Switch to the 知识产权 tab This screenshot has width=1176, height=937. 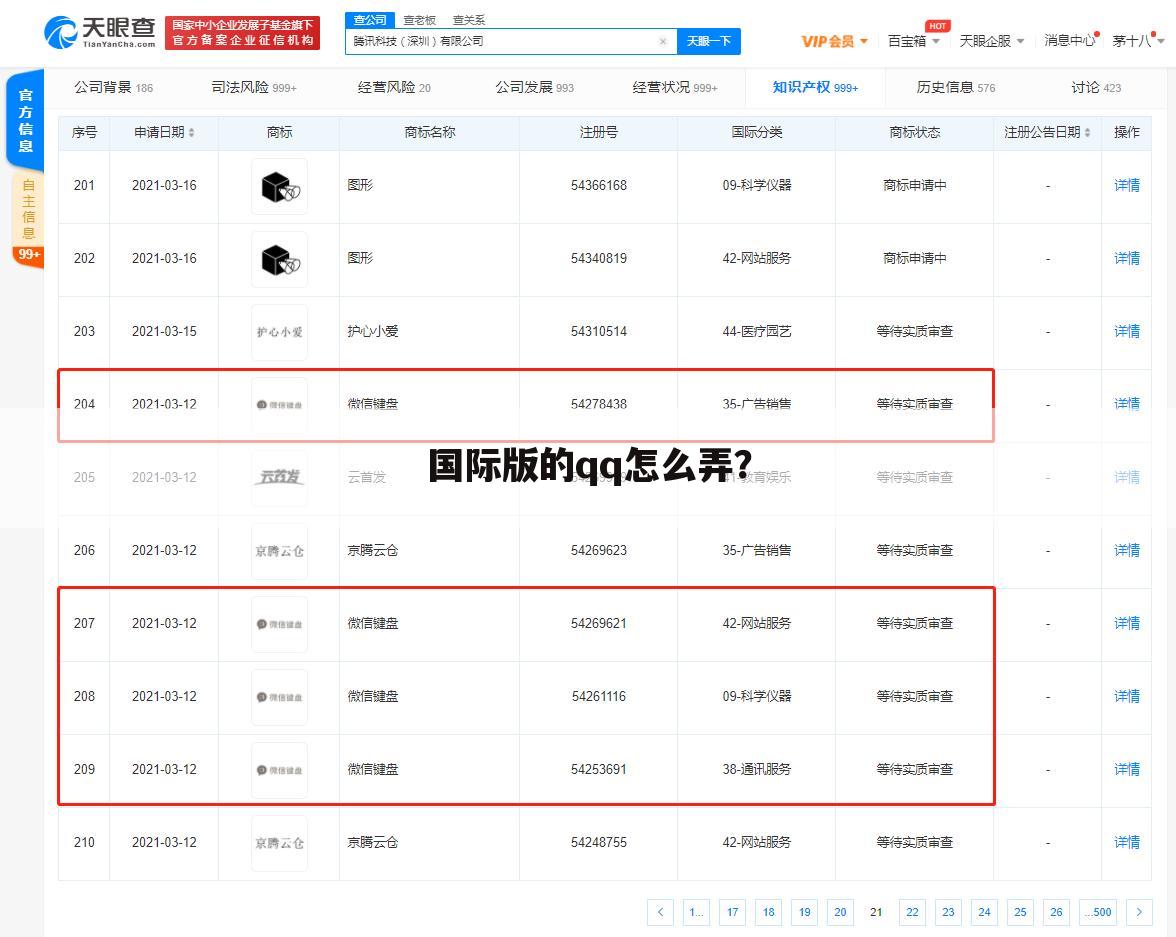pos(815,88)
